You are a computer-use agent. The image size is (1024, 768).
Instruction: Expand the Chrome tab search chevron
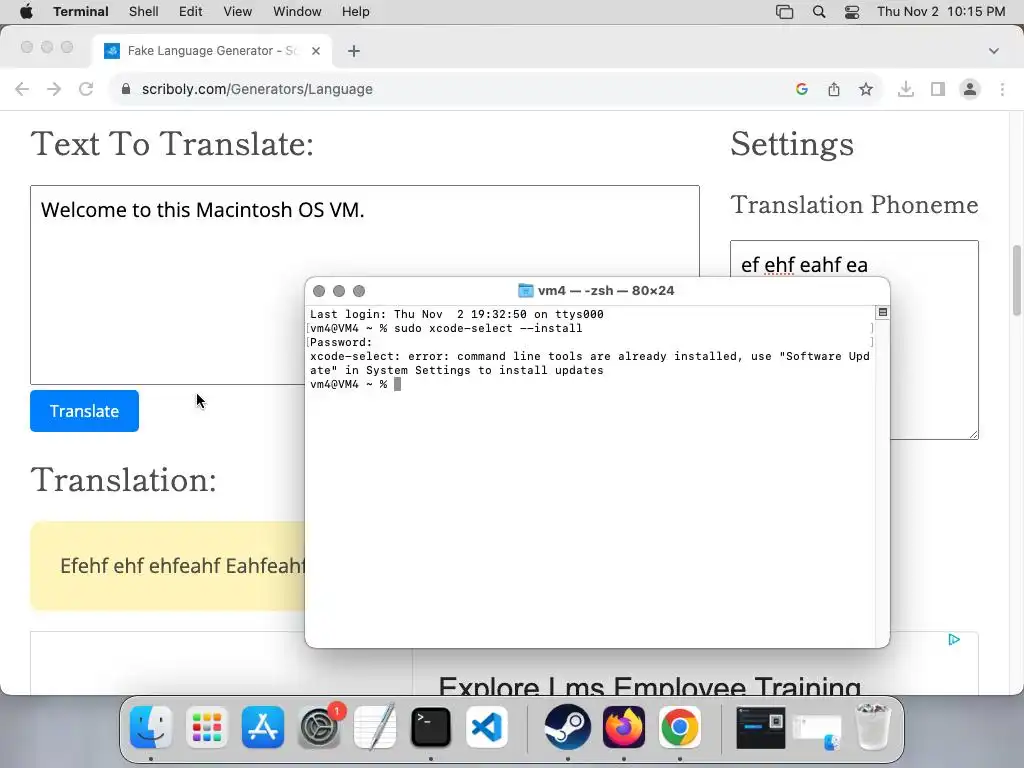[994, 51]
